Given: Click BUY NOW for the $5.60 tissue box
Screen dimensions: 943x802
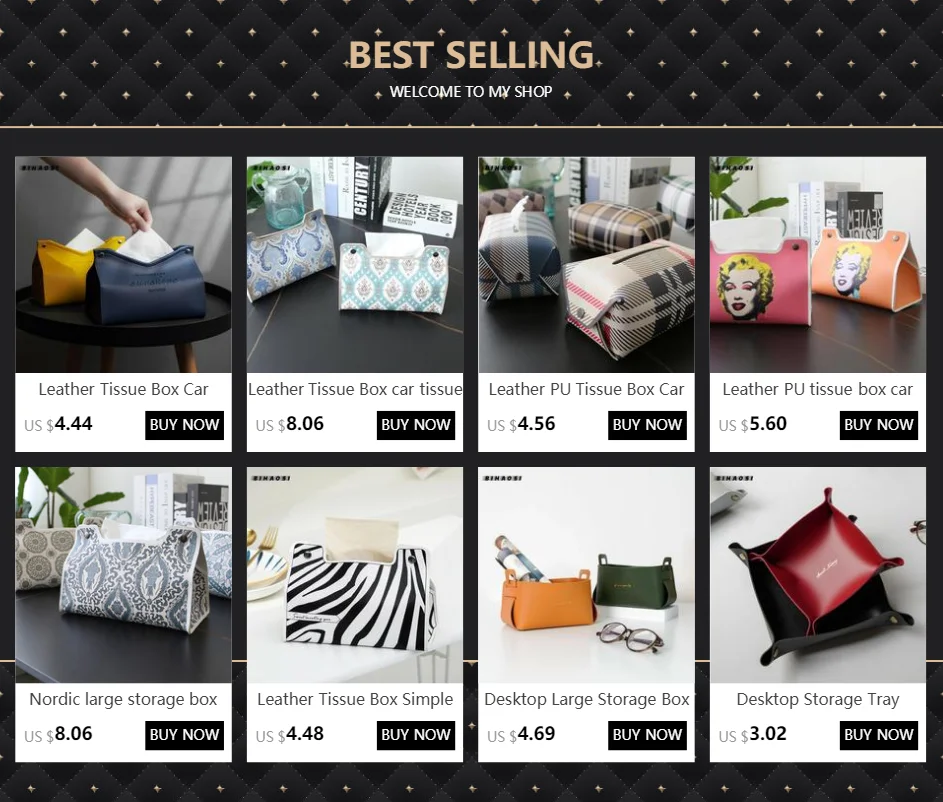Looking at the screenshot, I should (879, 425).
